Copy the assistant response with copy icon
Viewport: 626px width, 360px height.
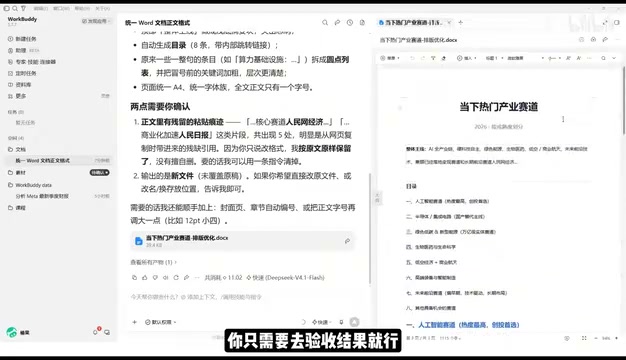(x=135, y=277)
